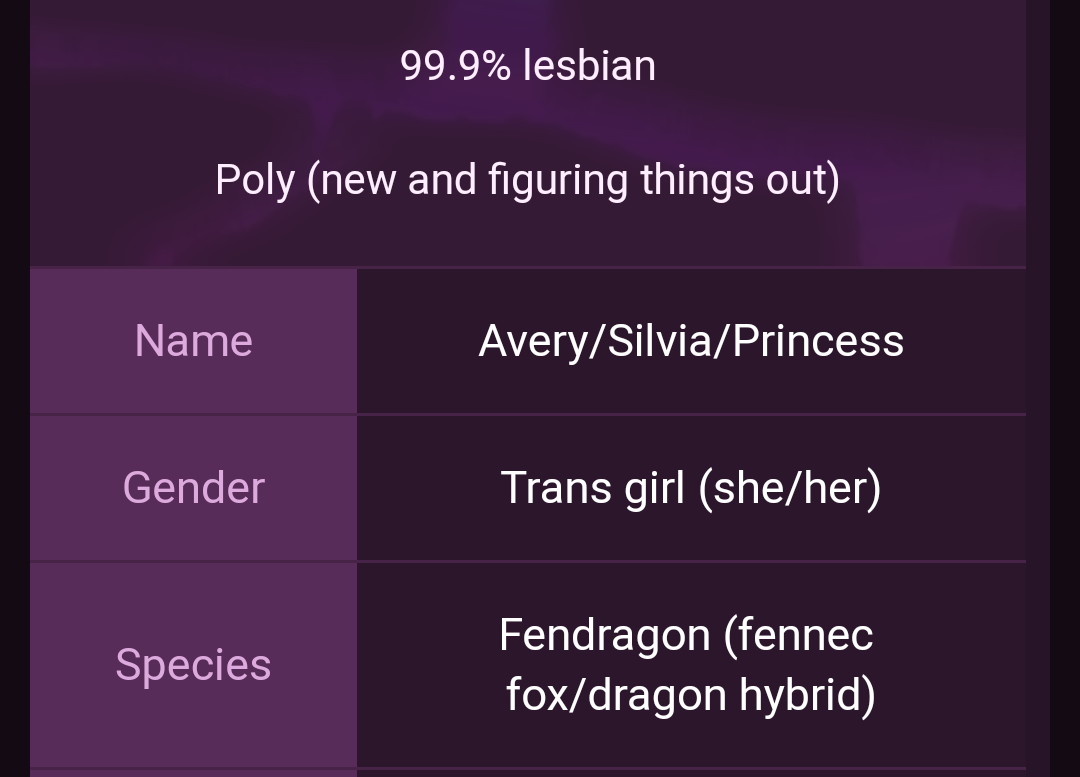Click the "99.9% lesbian" text line
This screenshot has width=1080, height=777.
click(x=528, y=66)
